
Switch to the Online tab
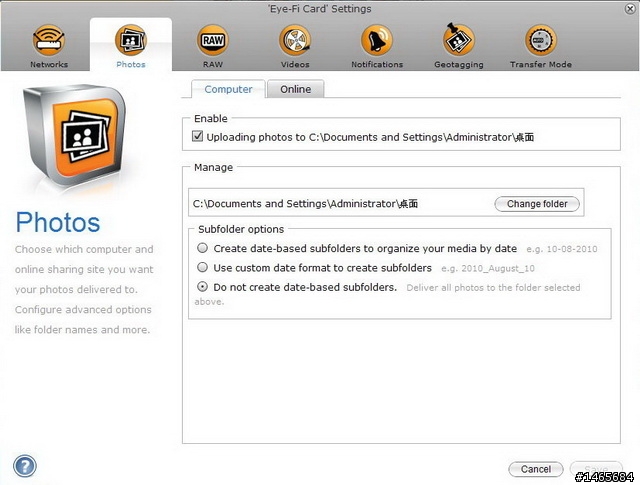pyautogui.click(x=296, y=89)
